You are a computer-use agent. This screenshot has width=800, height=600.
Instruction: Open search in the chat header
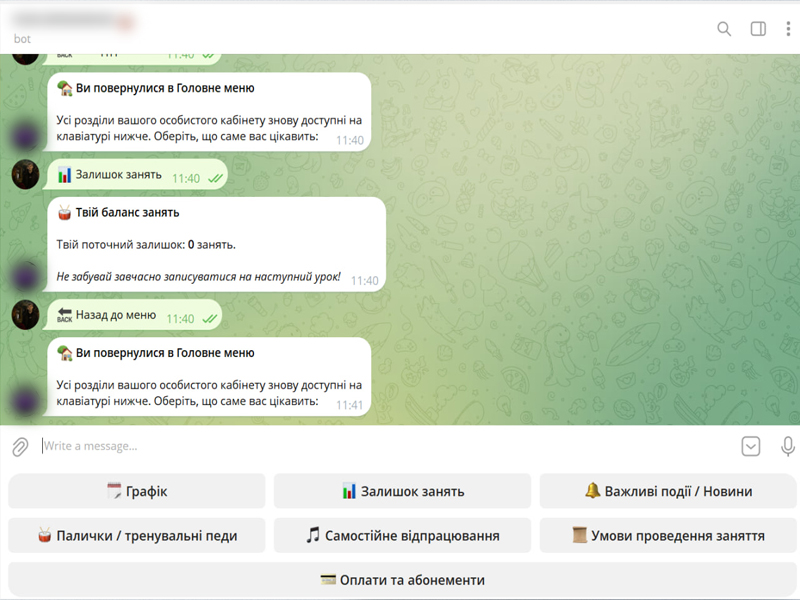click(723, 29)
